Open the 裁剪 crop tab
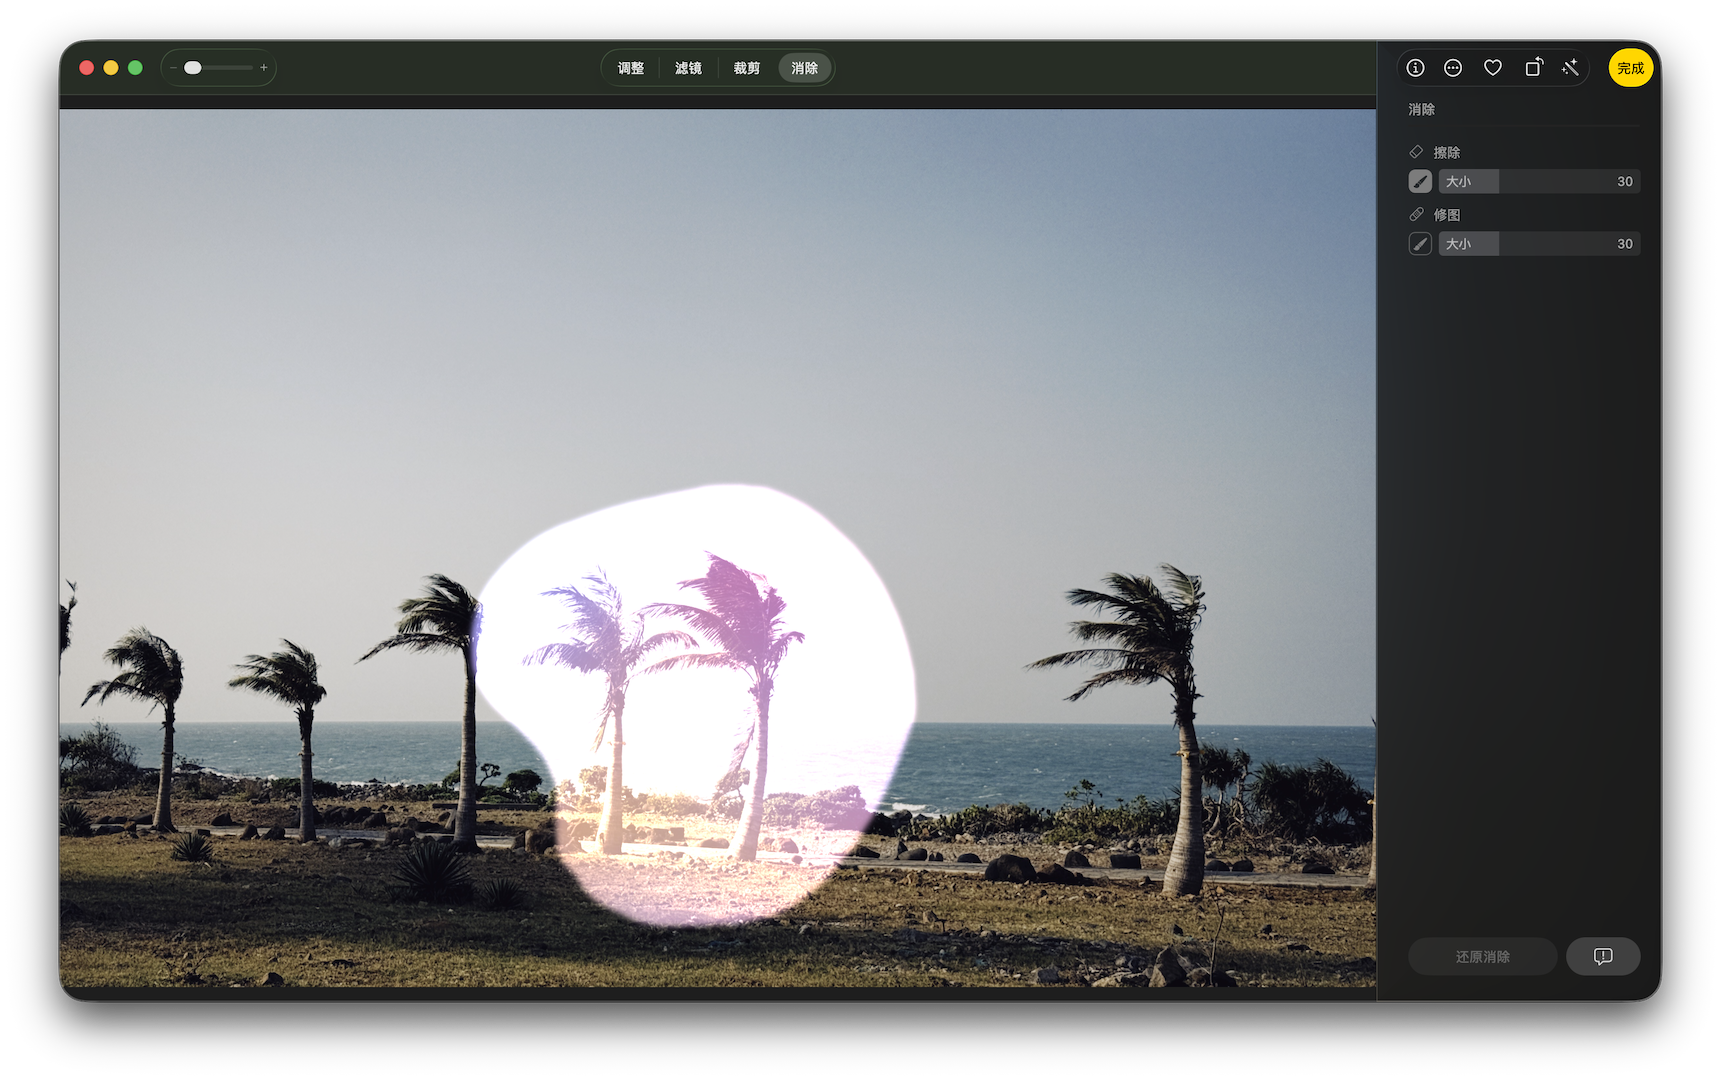The width and height of the screenshot is (1721, 1080). 746,68
